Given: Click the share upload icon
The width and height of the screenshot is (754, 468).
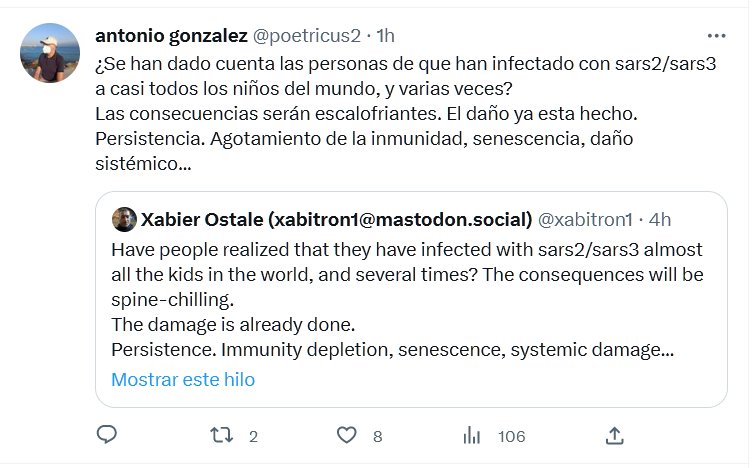Looking at the screenshot, I should point(615,435).
